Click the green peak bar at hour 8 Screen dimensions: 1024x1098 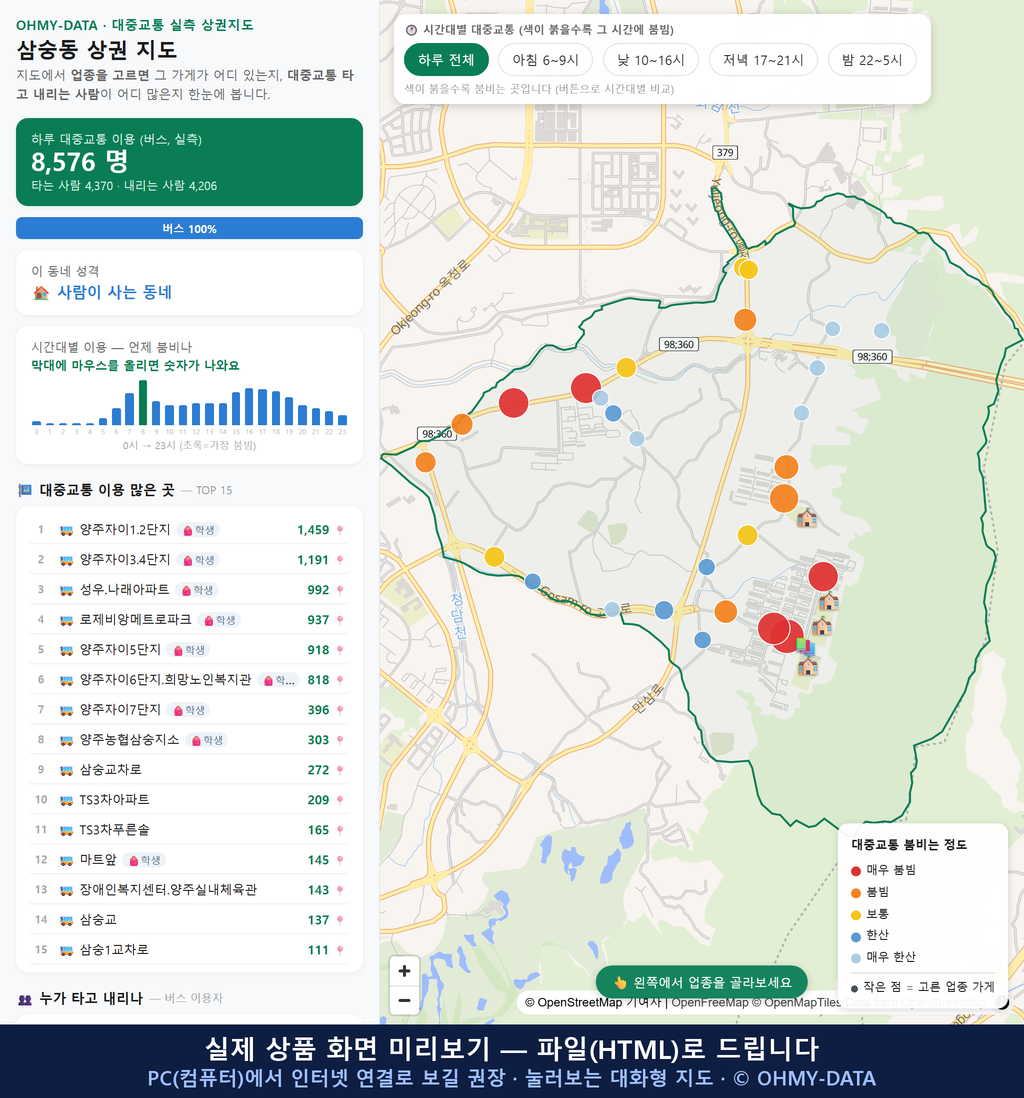click(143, 403)
